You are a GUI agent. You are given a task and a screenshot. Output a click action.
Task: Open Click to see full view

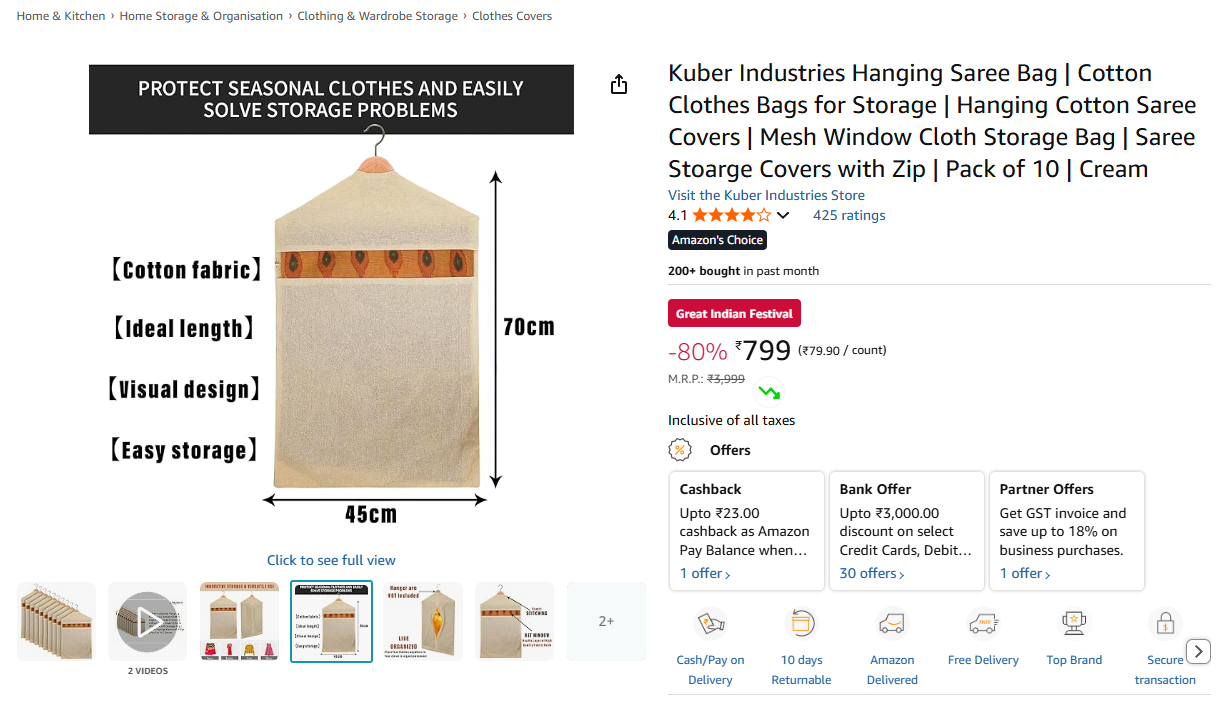331,560
